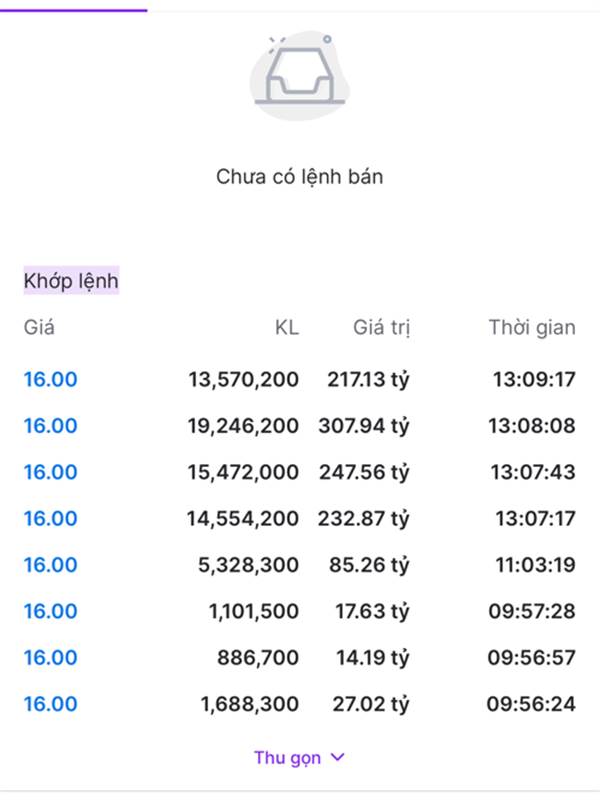Image resolution: width=600 pixels, height=800 pixels.
Task: Collapse the list with Thu gọn
Action: tap(299, 758)
